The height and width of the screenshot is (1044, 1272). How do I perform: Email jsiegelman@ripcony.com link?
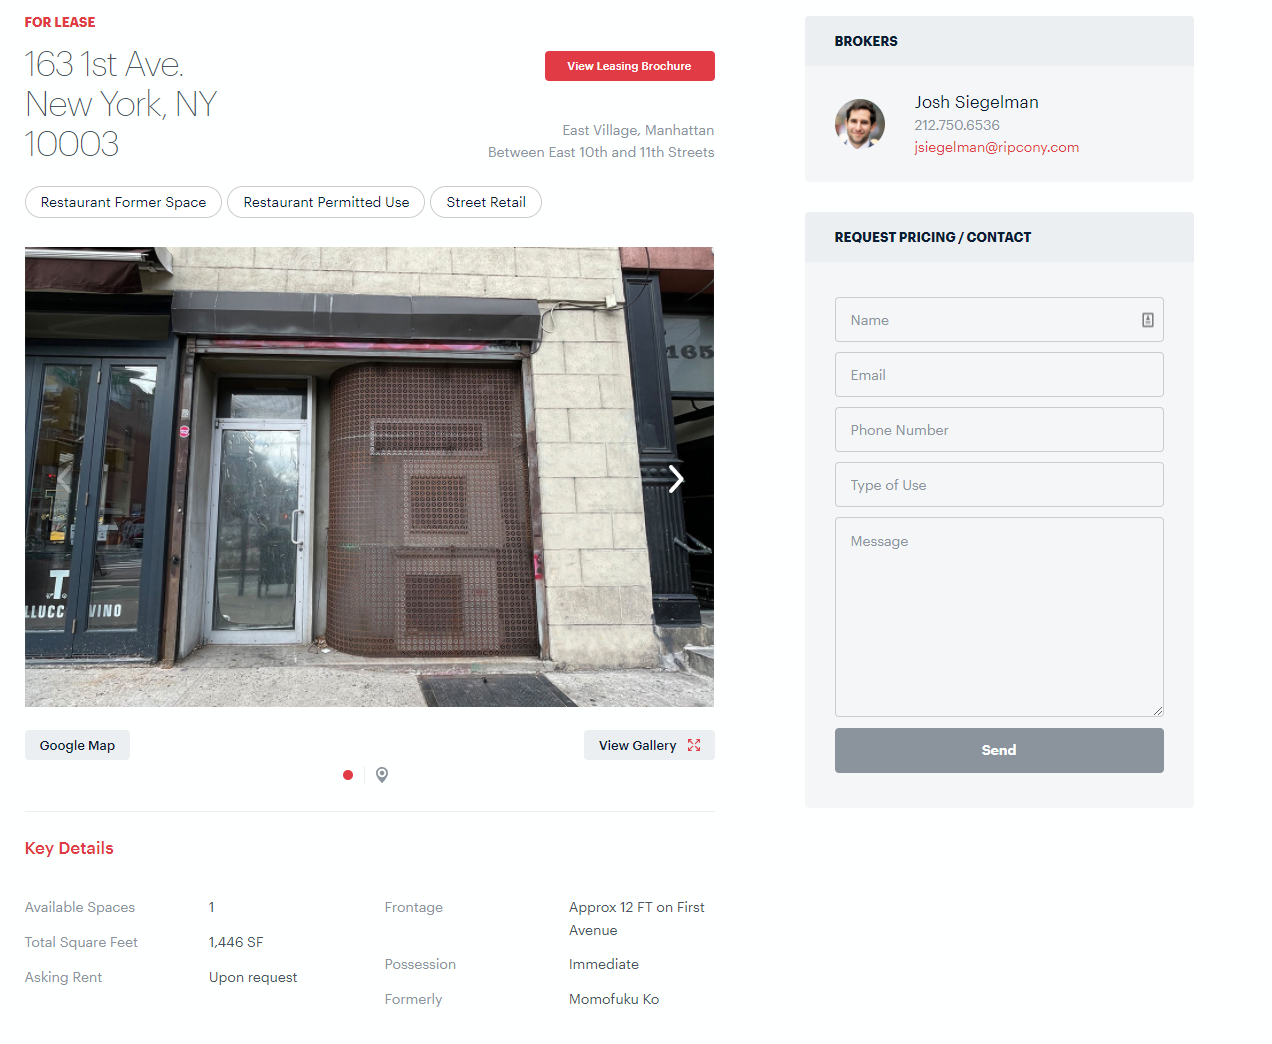(996, 147)
